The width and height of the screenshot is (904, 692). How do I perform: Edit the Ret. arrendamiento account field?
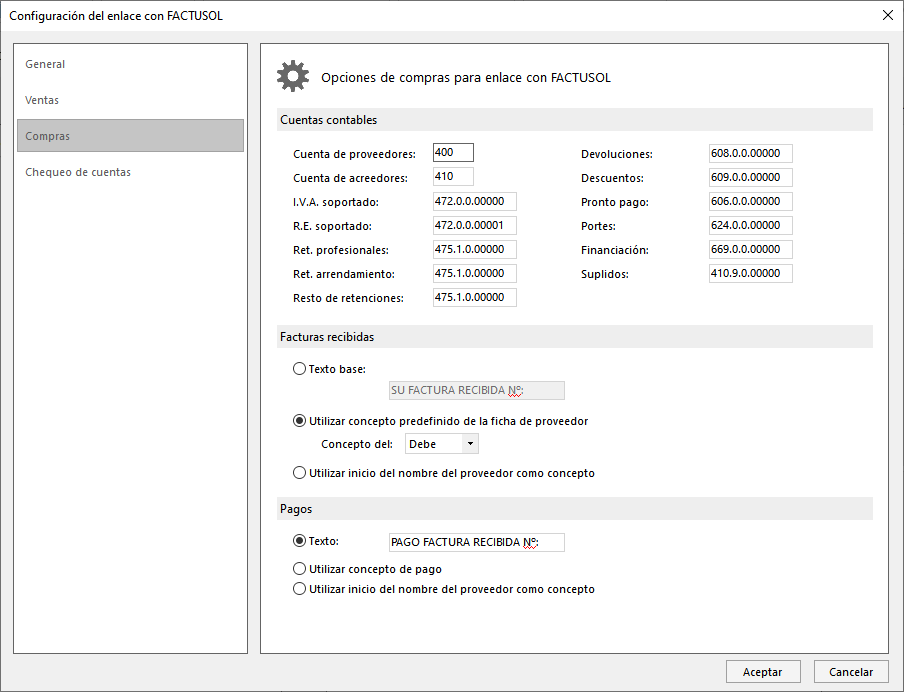click(x=474, y=273)
